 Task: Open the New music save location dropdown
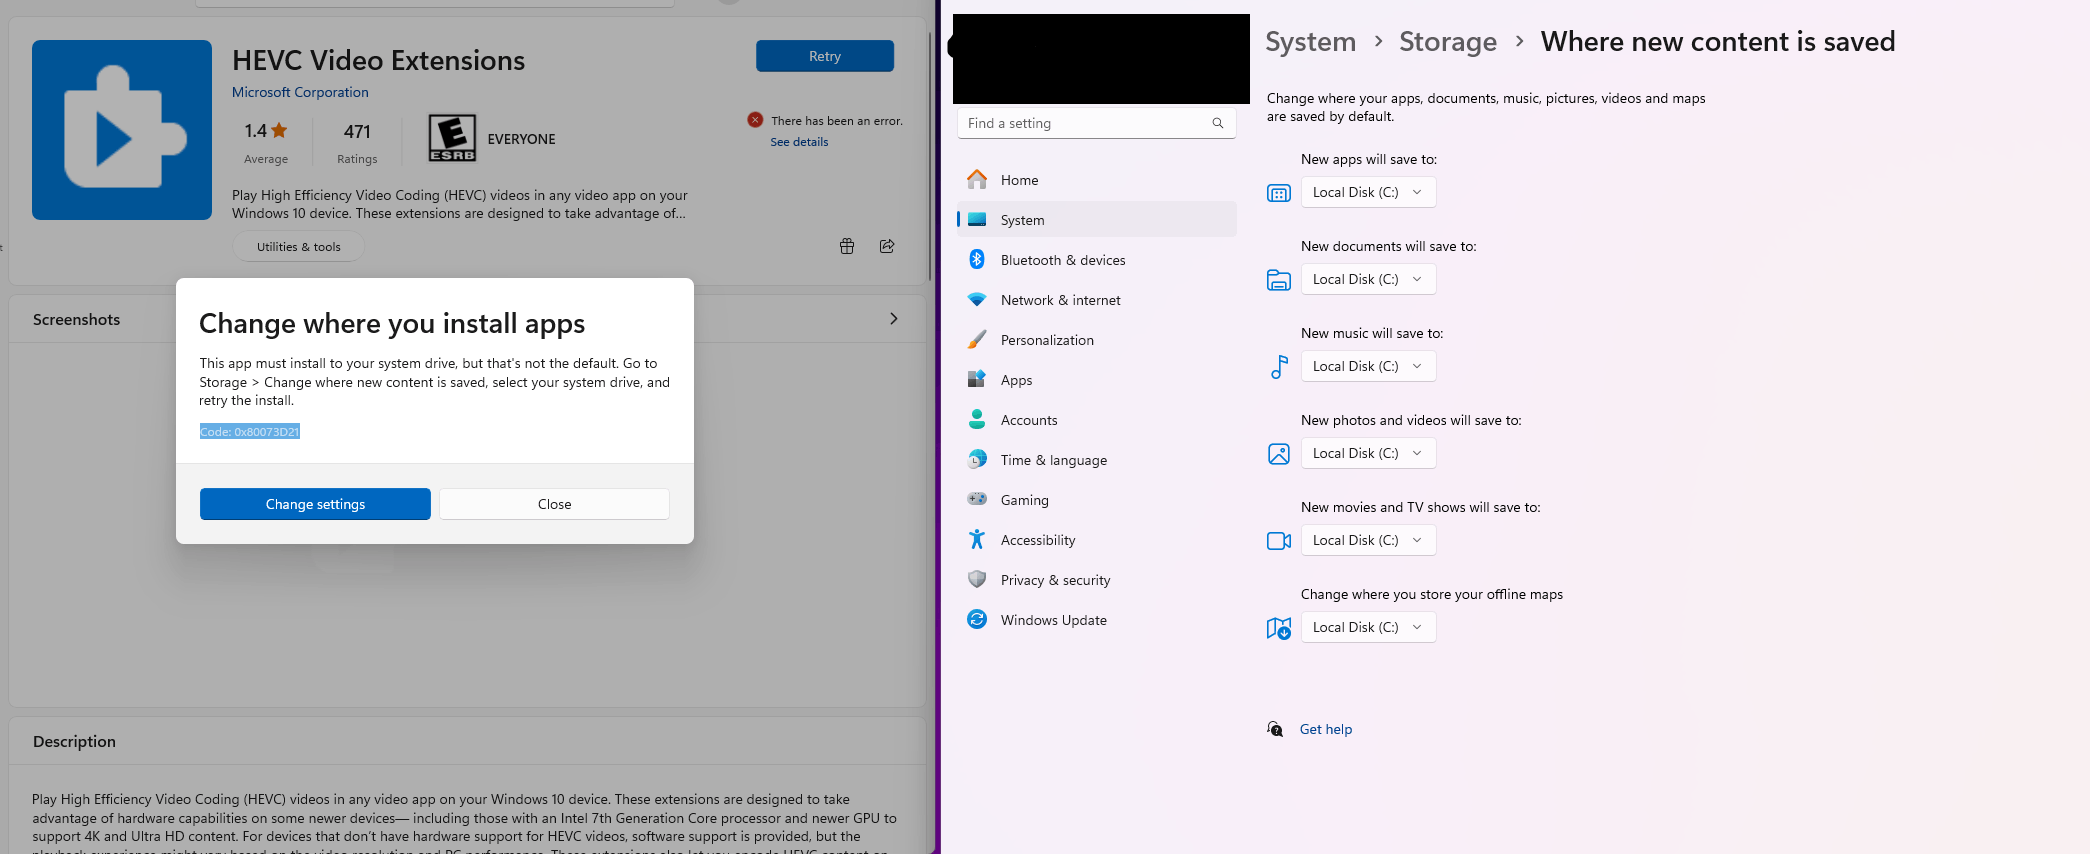[x=1368, y=366]
